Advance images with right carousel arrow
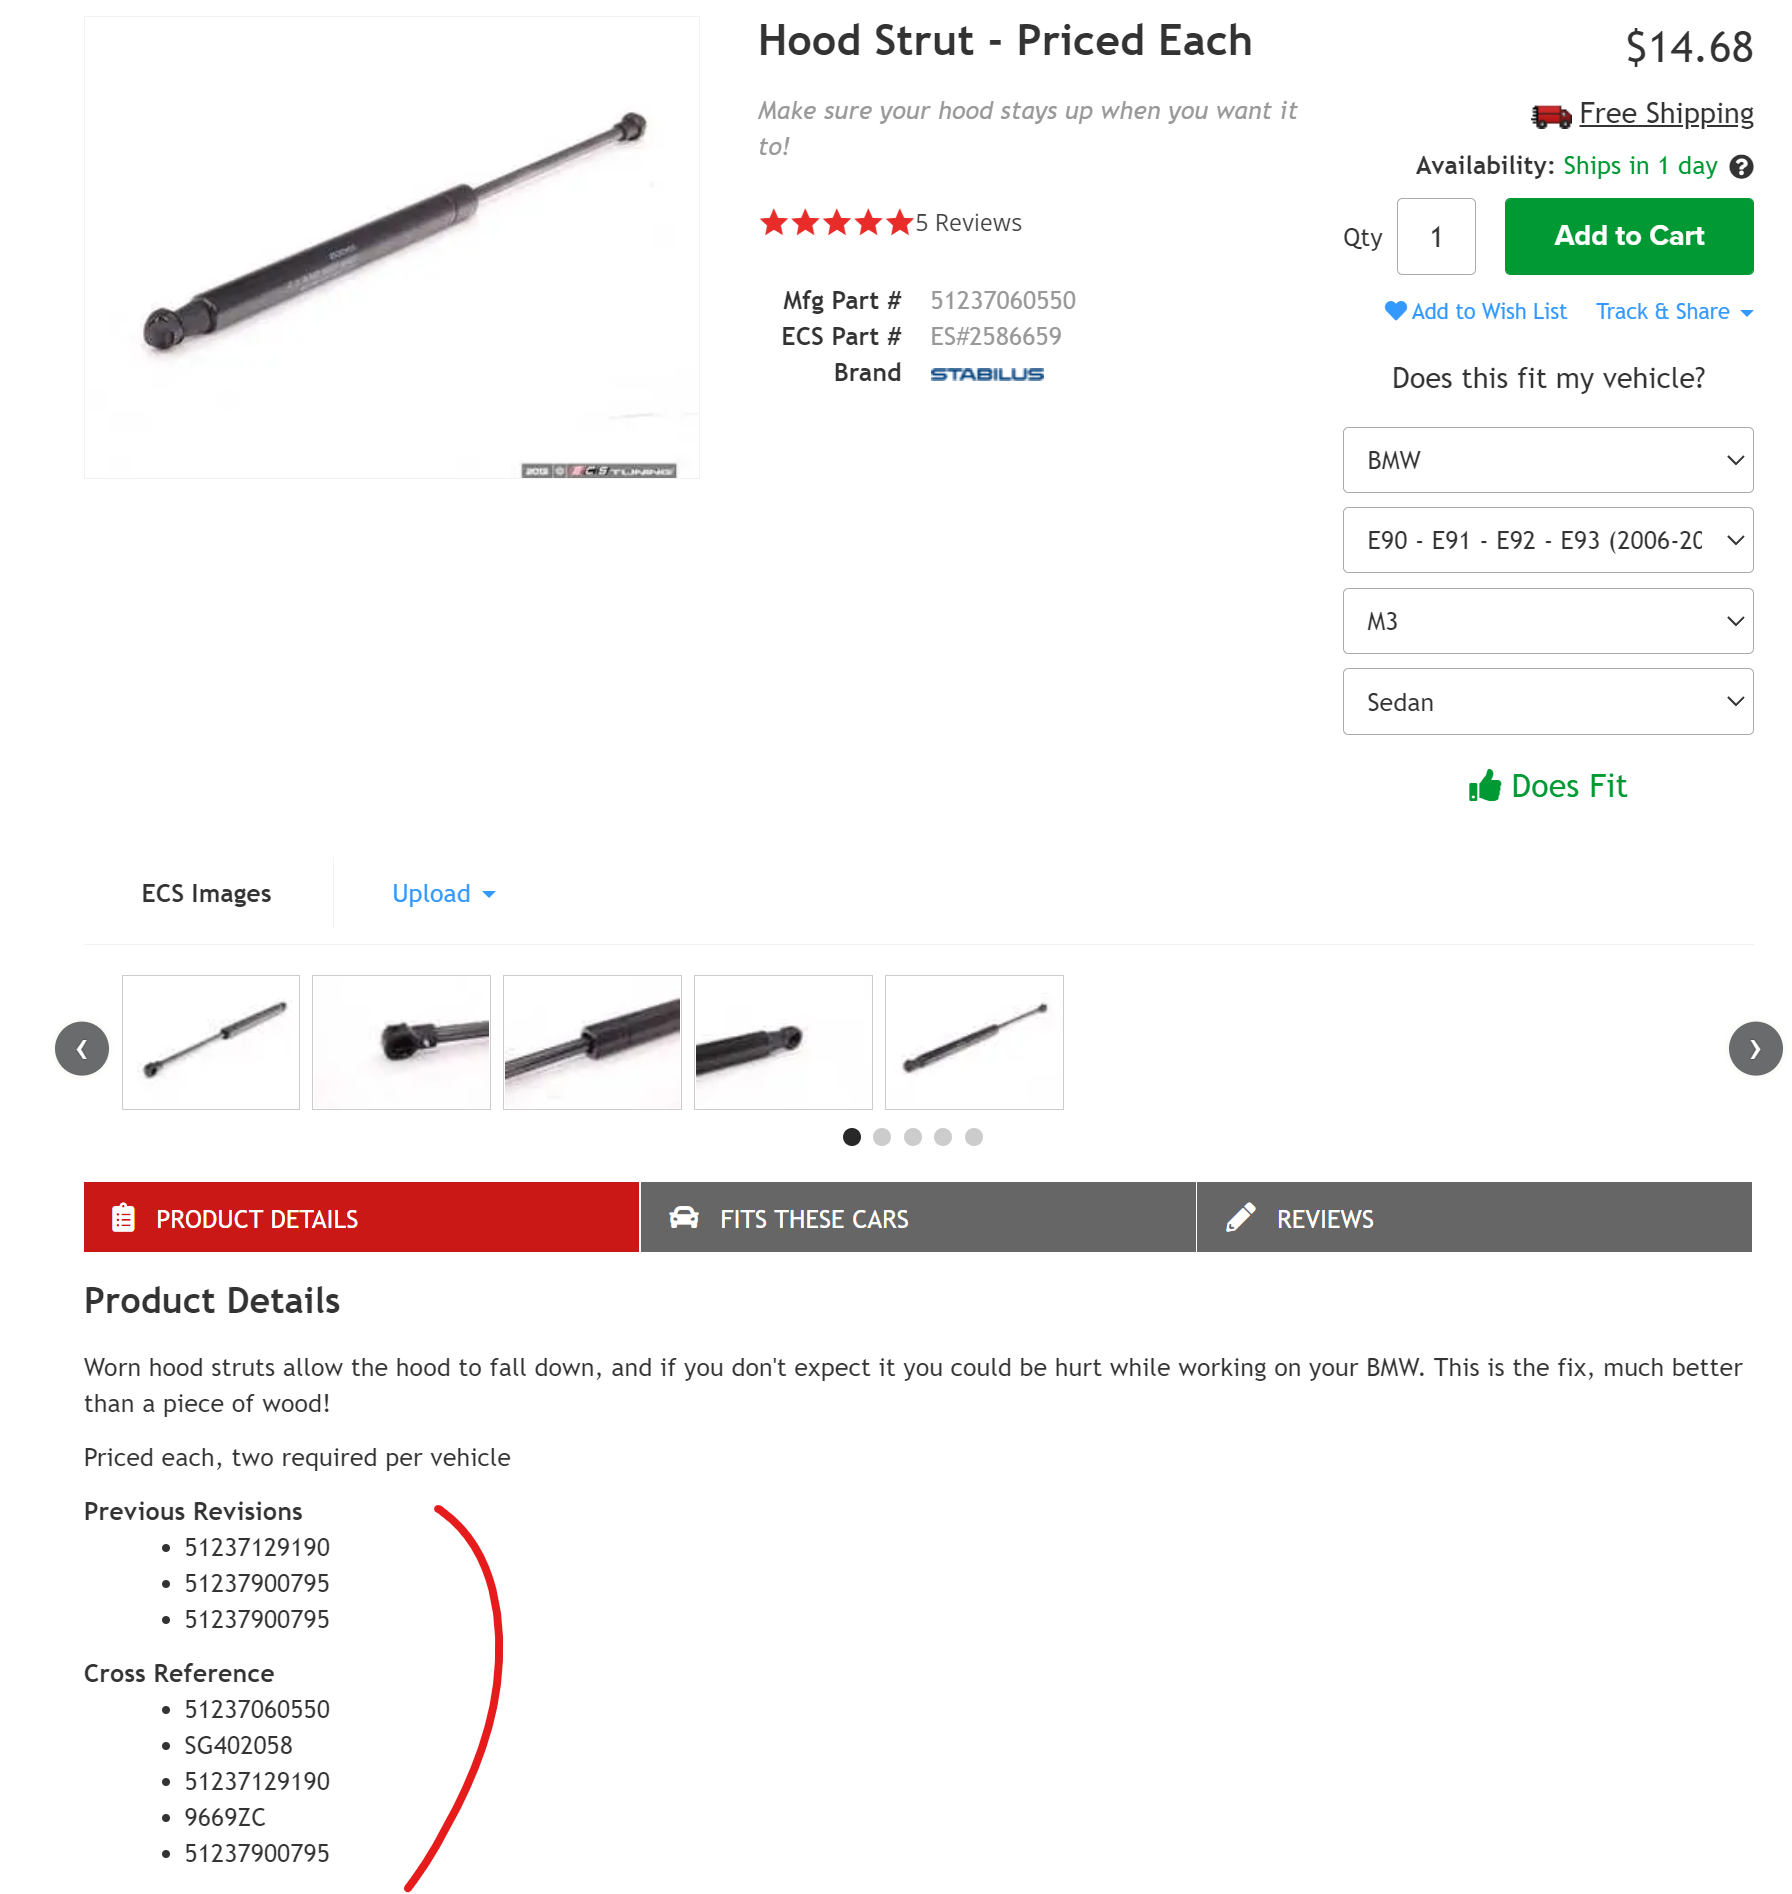 coord(1755,1048)
